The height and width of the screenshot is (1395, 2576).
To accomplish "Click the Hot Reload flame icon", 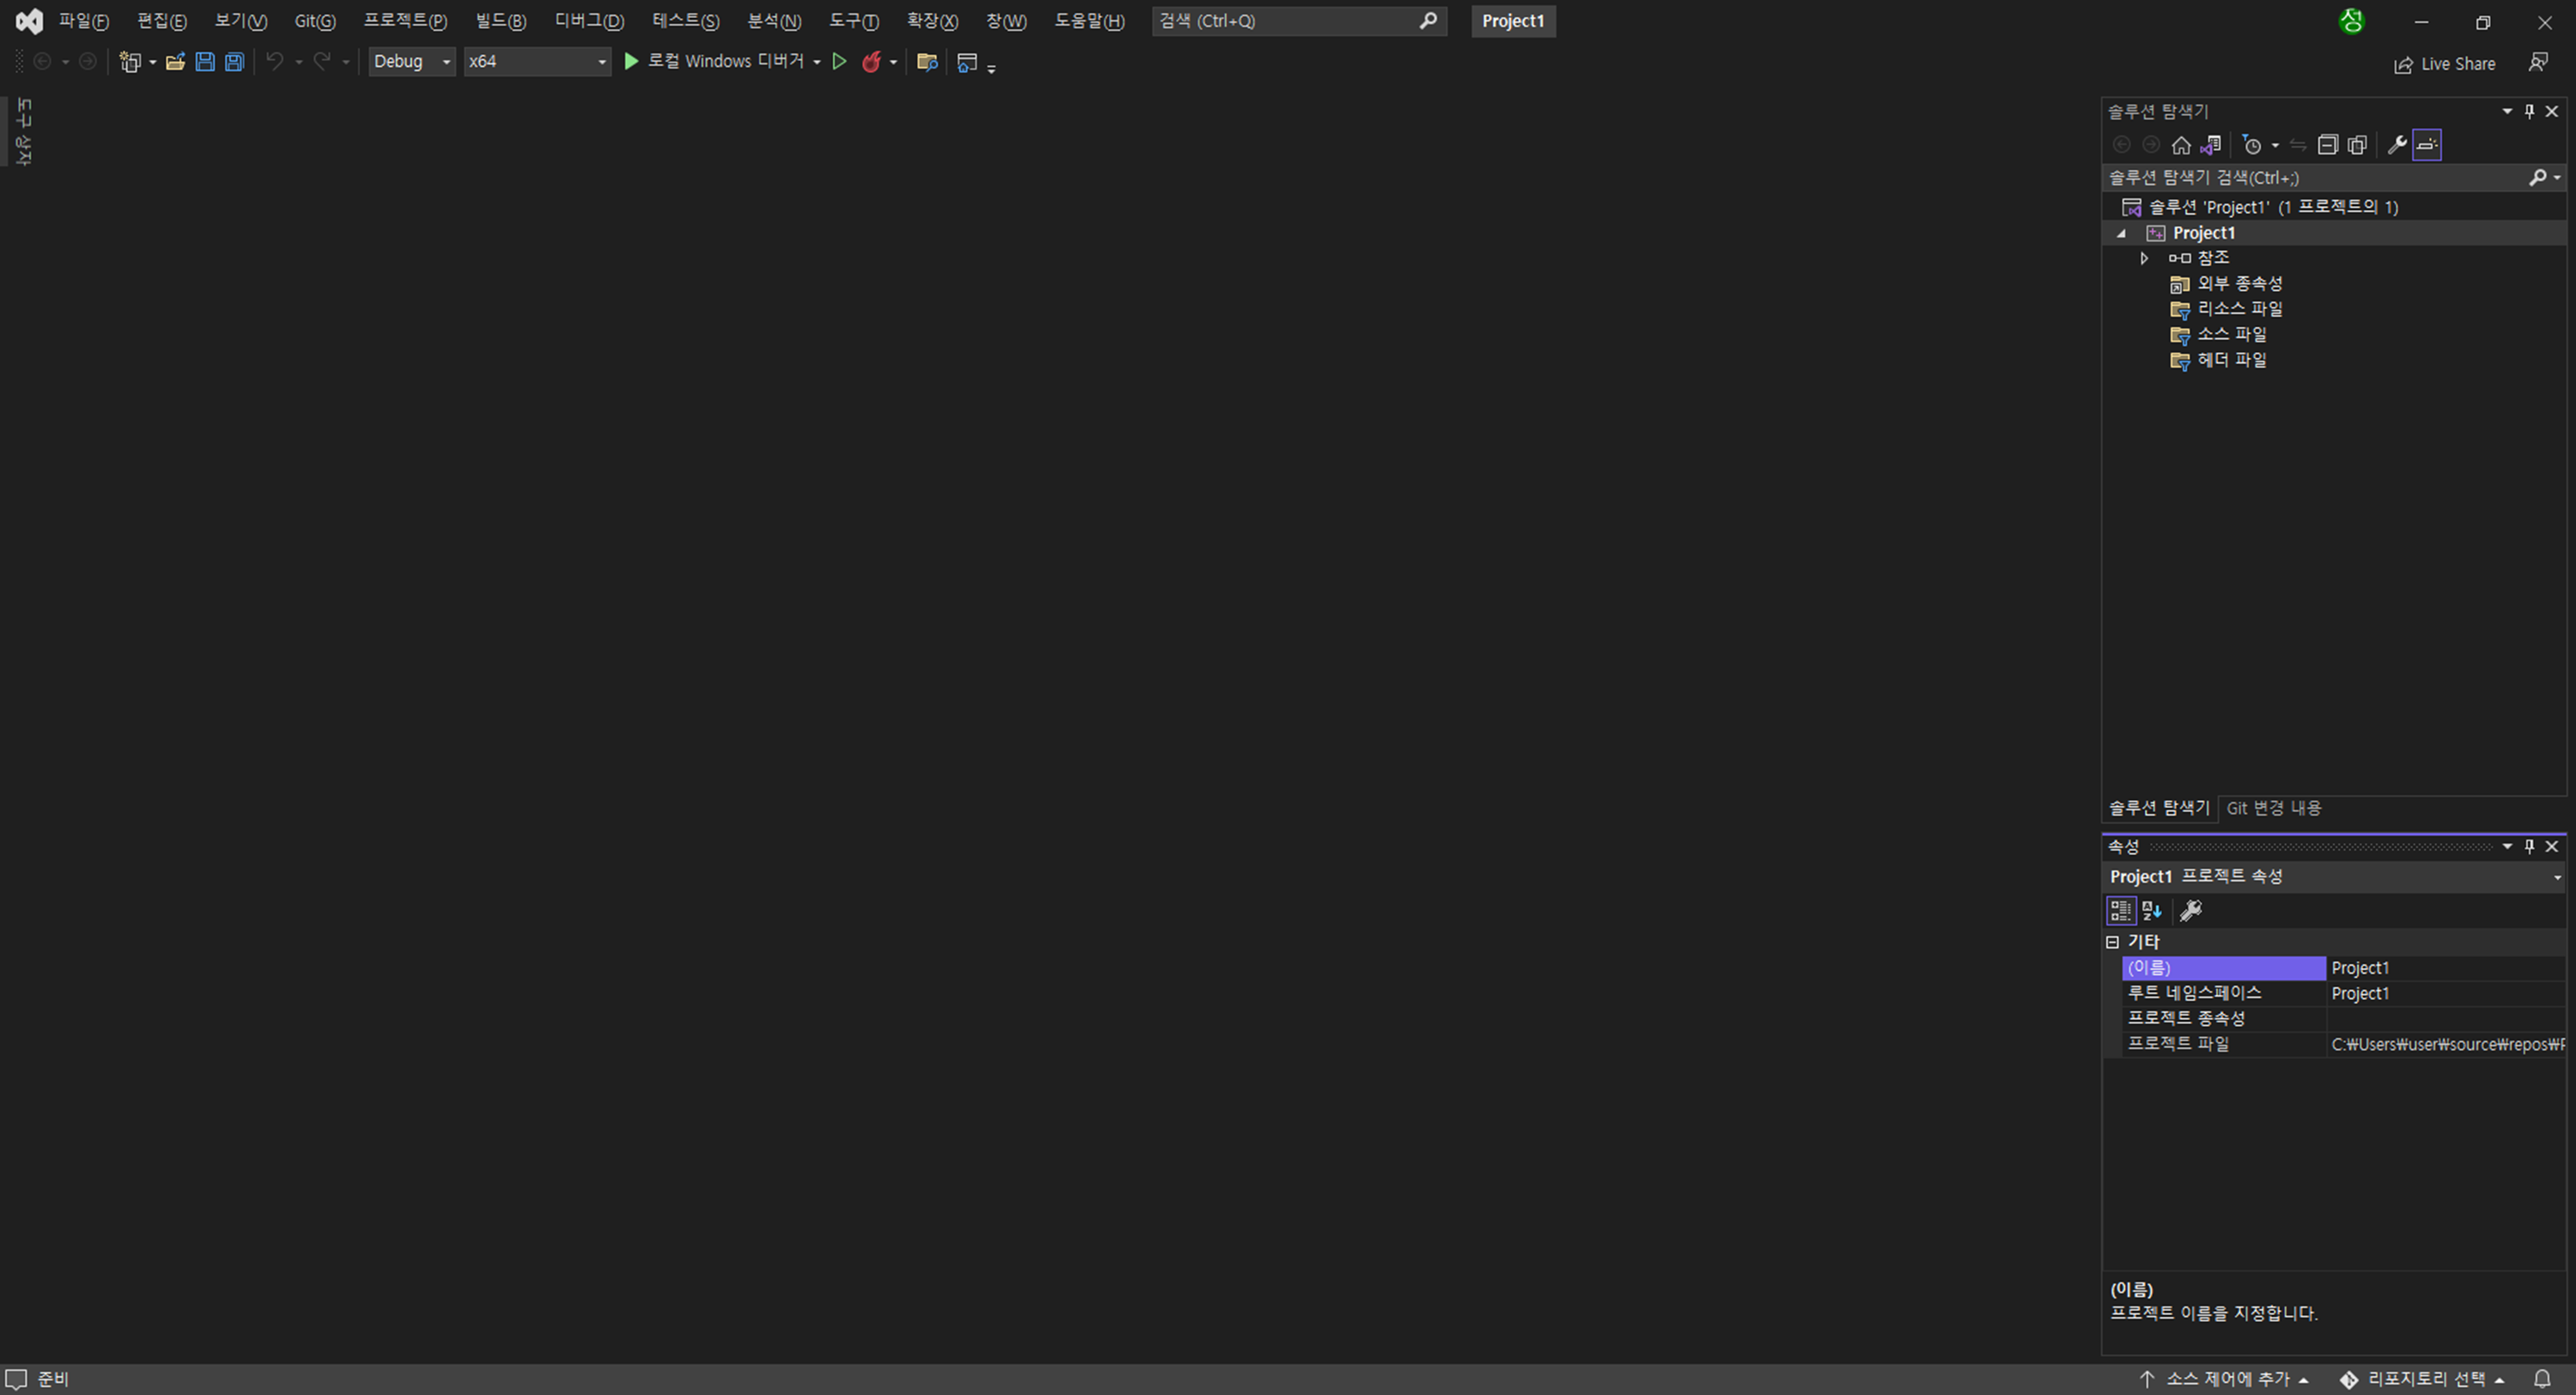I will 871,62.
